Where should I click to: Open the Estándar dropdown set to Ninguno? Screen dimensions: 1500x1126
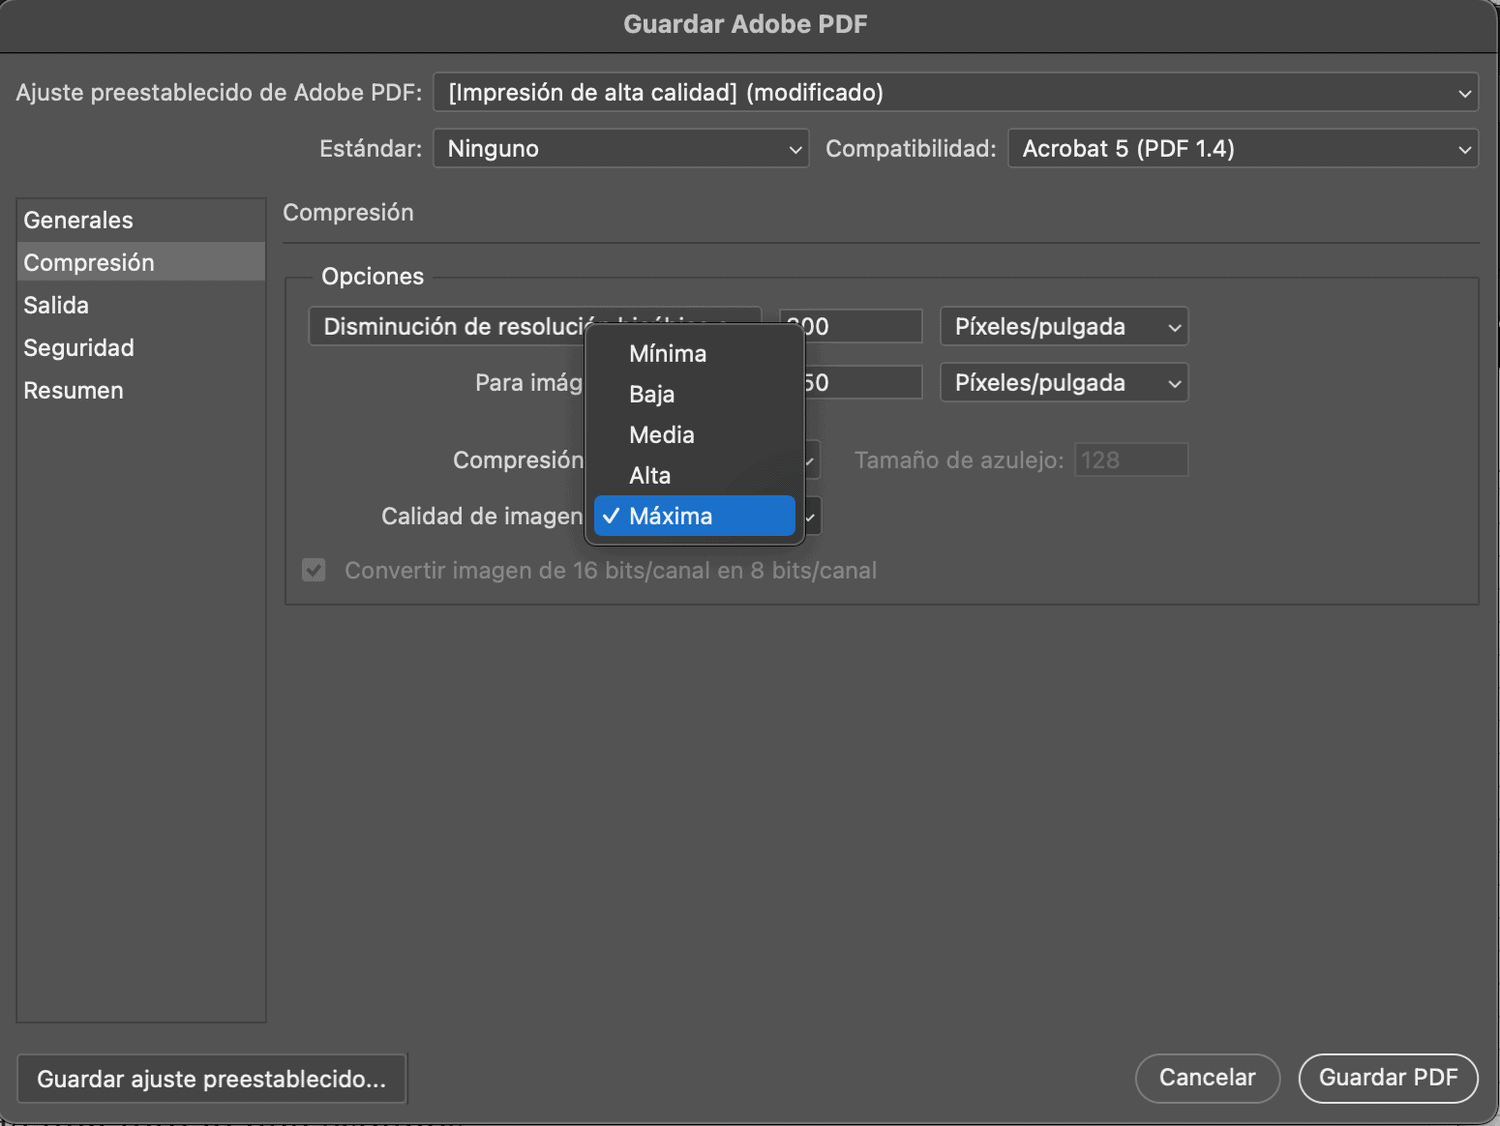620,149
